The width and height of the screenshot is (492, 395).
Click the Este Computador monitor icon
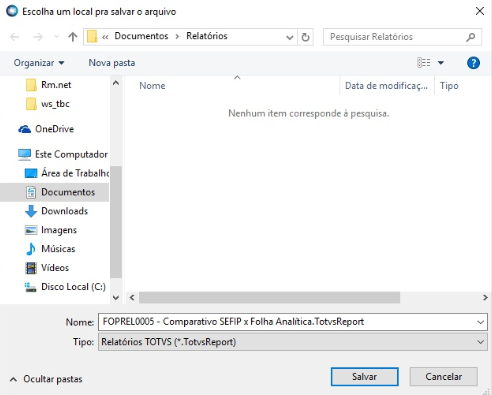25,155
